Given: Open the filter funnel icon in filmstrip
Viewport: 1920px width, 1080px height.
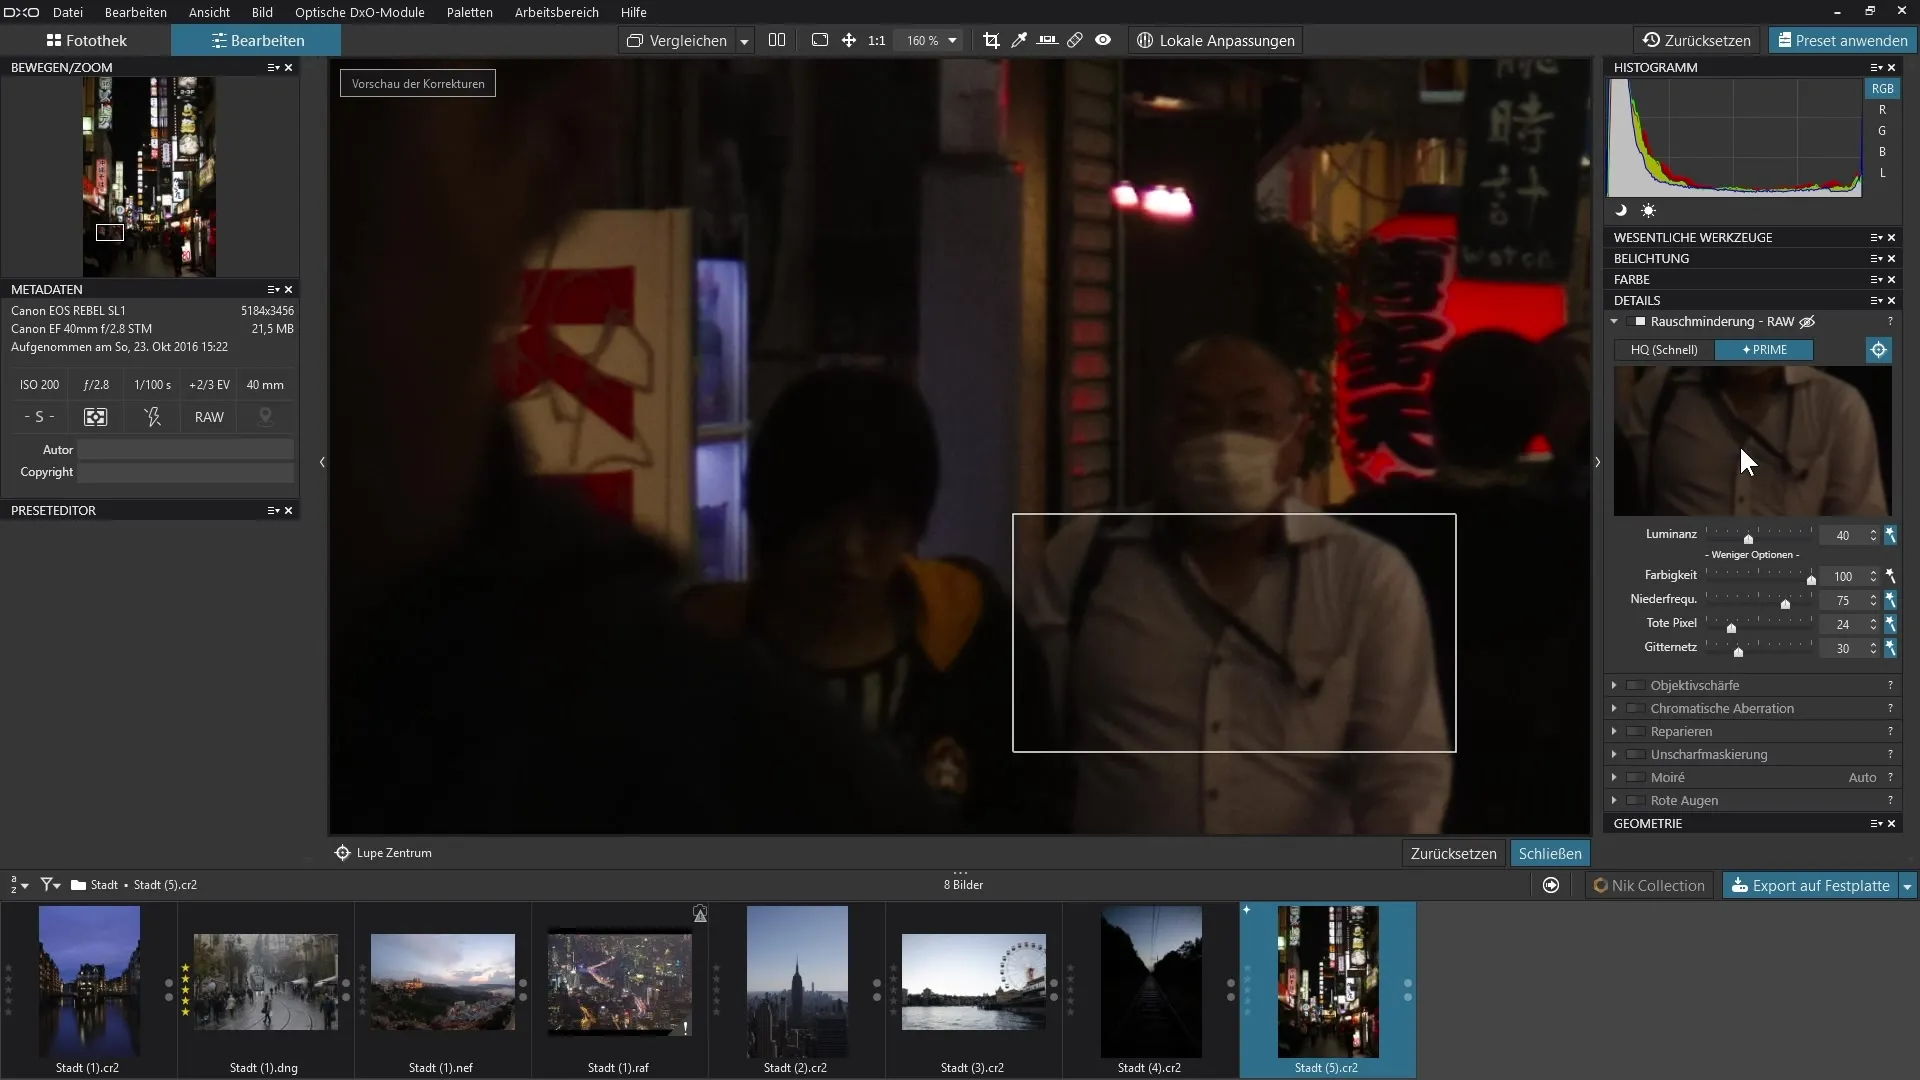Looking at the screenshot, I should click(x=50, y=885).
